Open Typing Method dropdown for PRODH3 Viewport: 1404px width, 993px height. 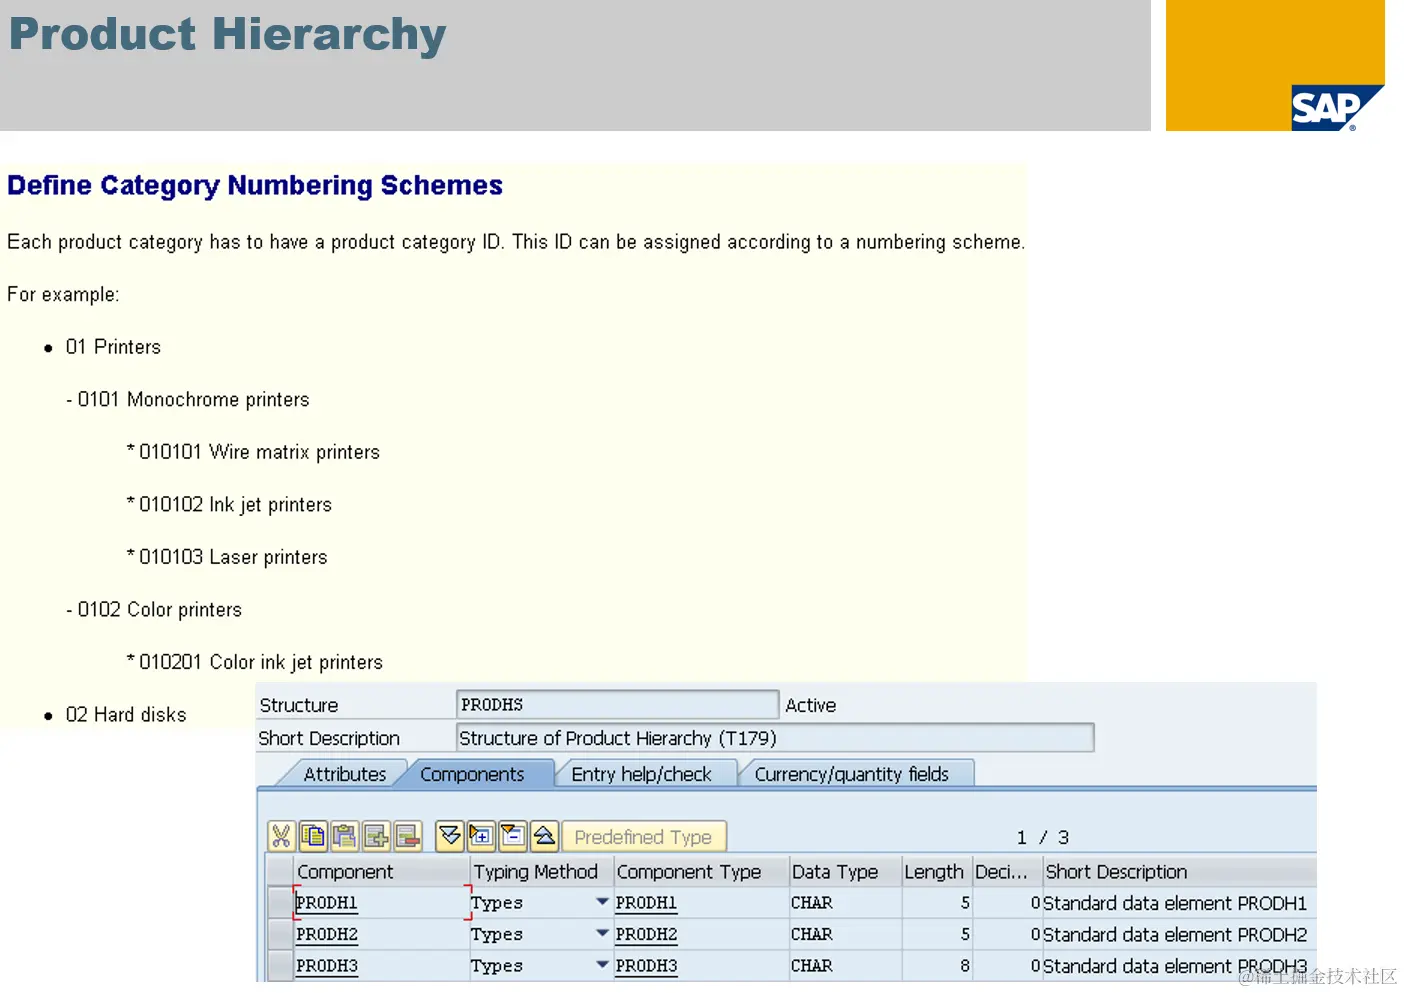pos(602,965)
